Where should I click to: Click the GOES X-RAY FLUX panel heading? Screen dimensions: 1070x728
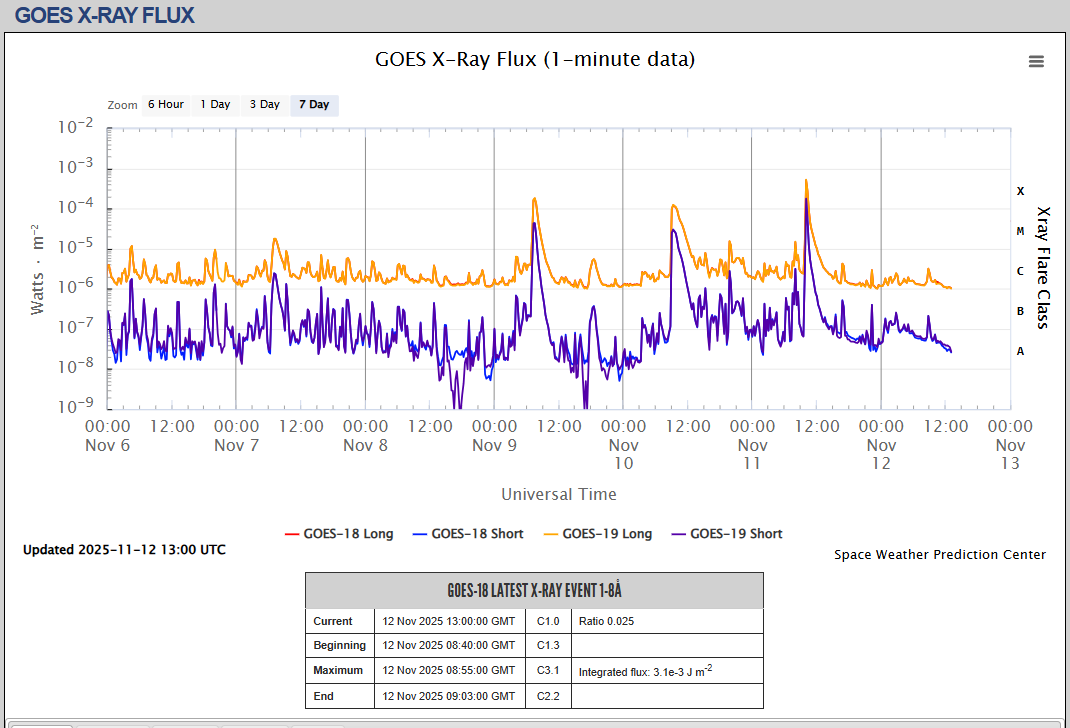point(105,15)
